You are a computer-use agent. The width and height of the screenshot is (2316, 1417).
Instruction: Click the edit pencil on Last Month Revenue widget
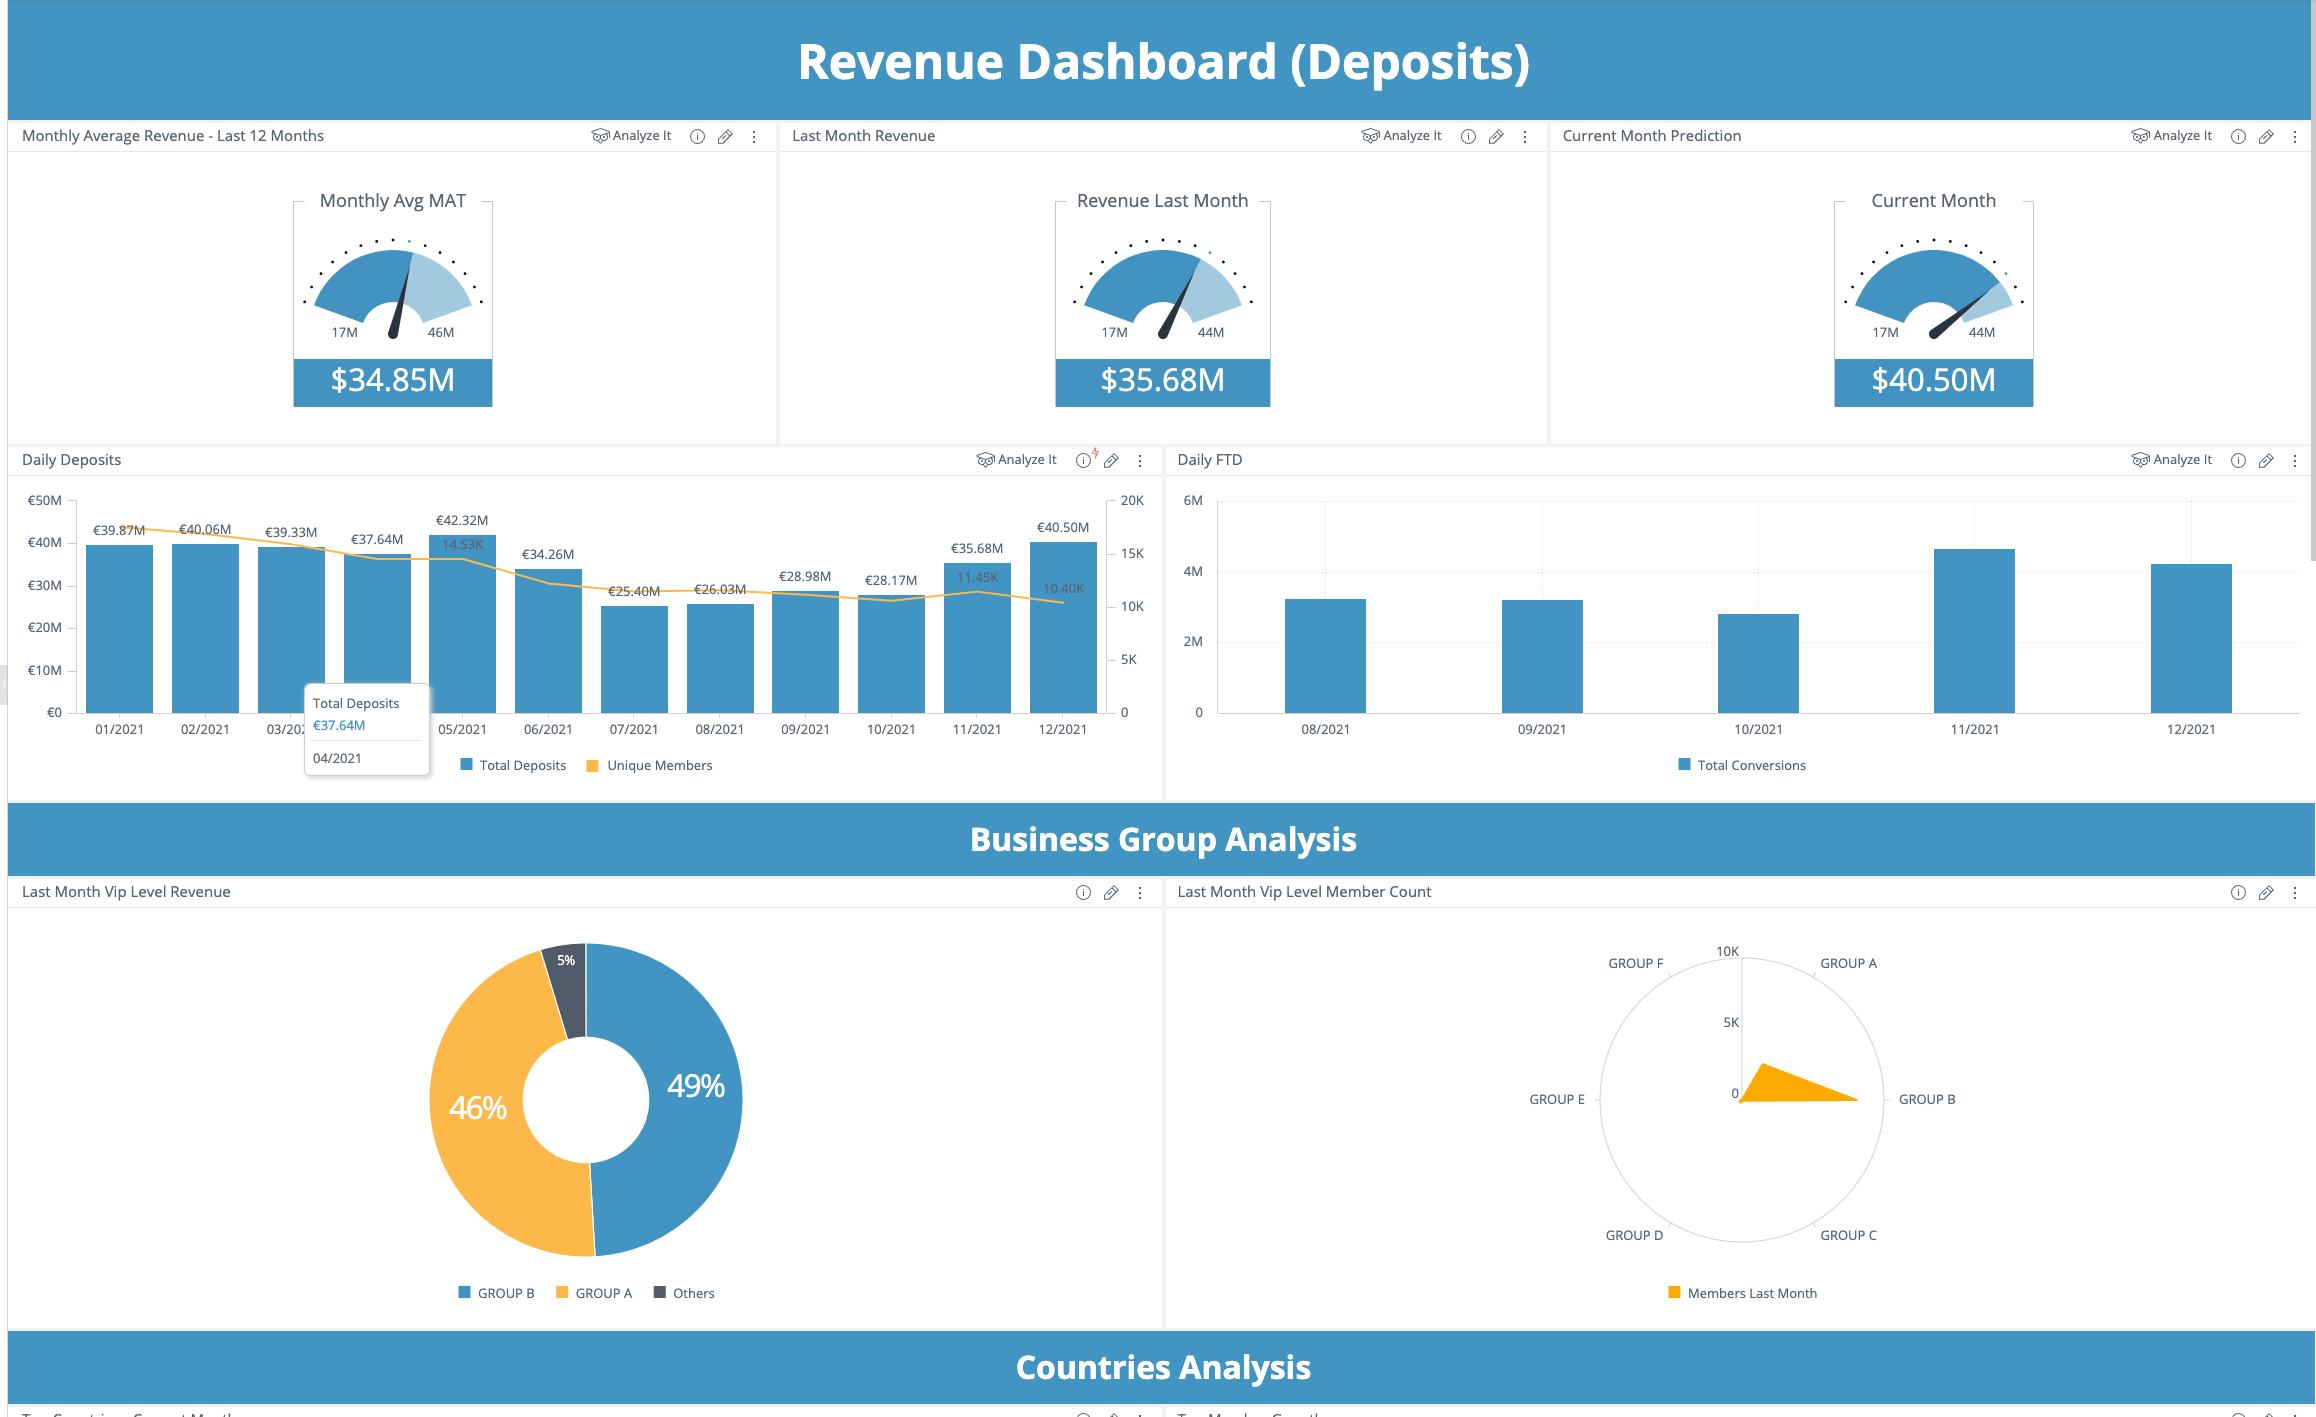1496,136
